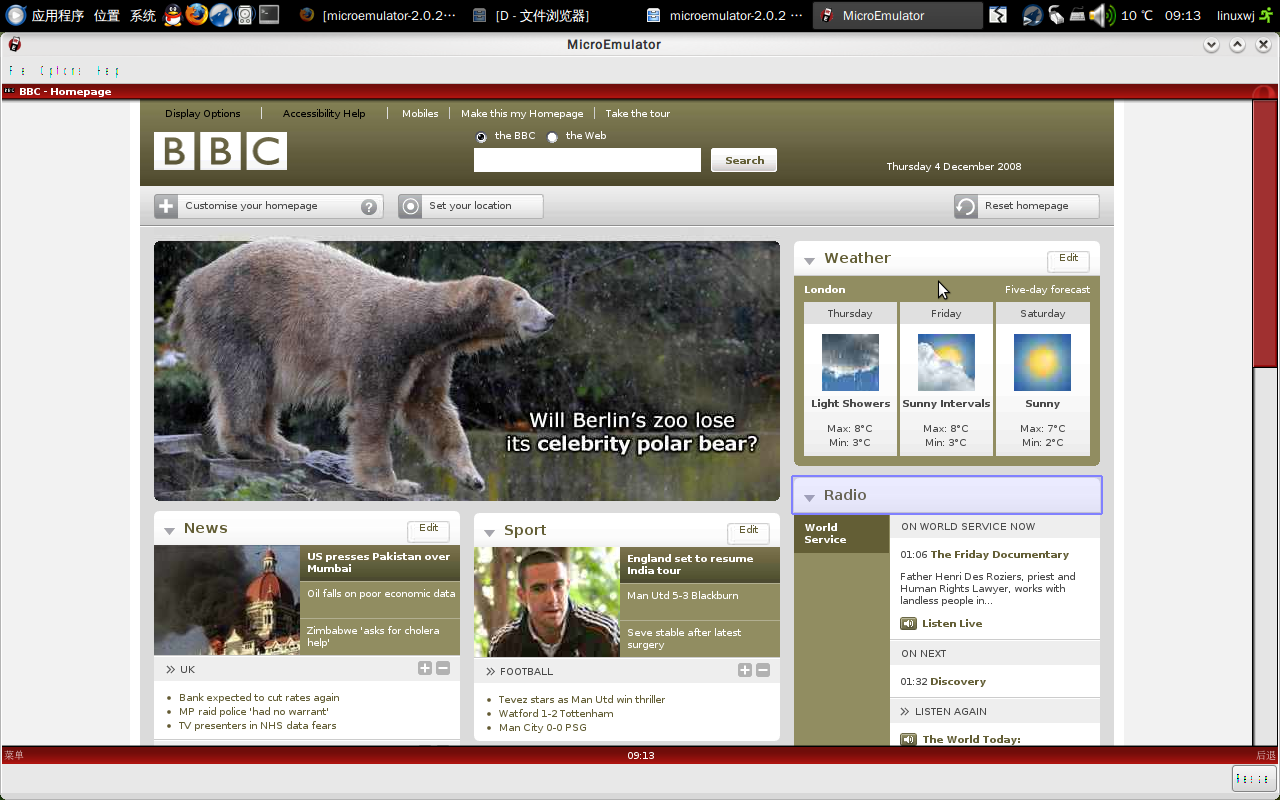Click Edit in the News panel
This screenshot has width=1280, height=800.
(x=428, y=529)
